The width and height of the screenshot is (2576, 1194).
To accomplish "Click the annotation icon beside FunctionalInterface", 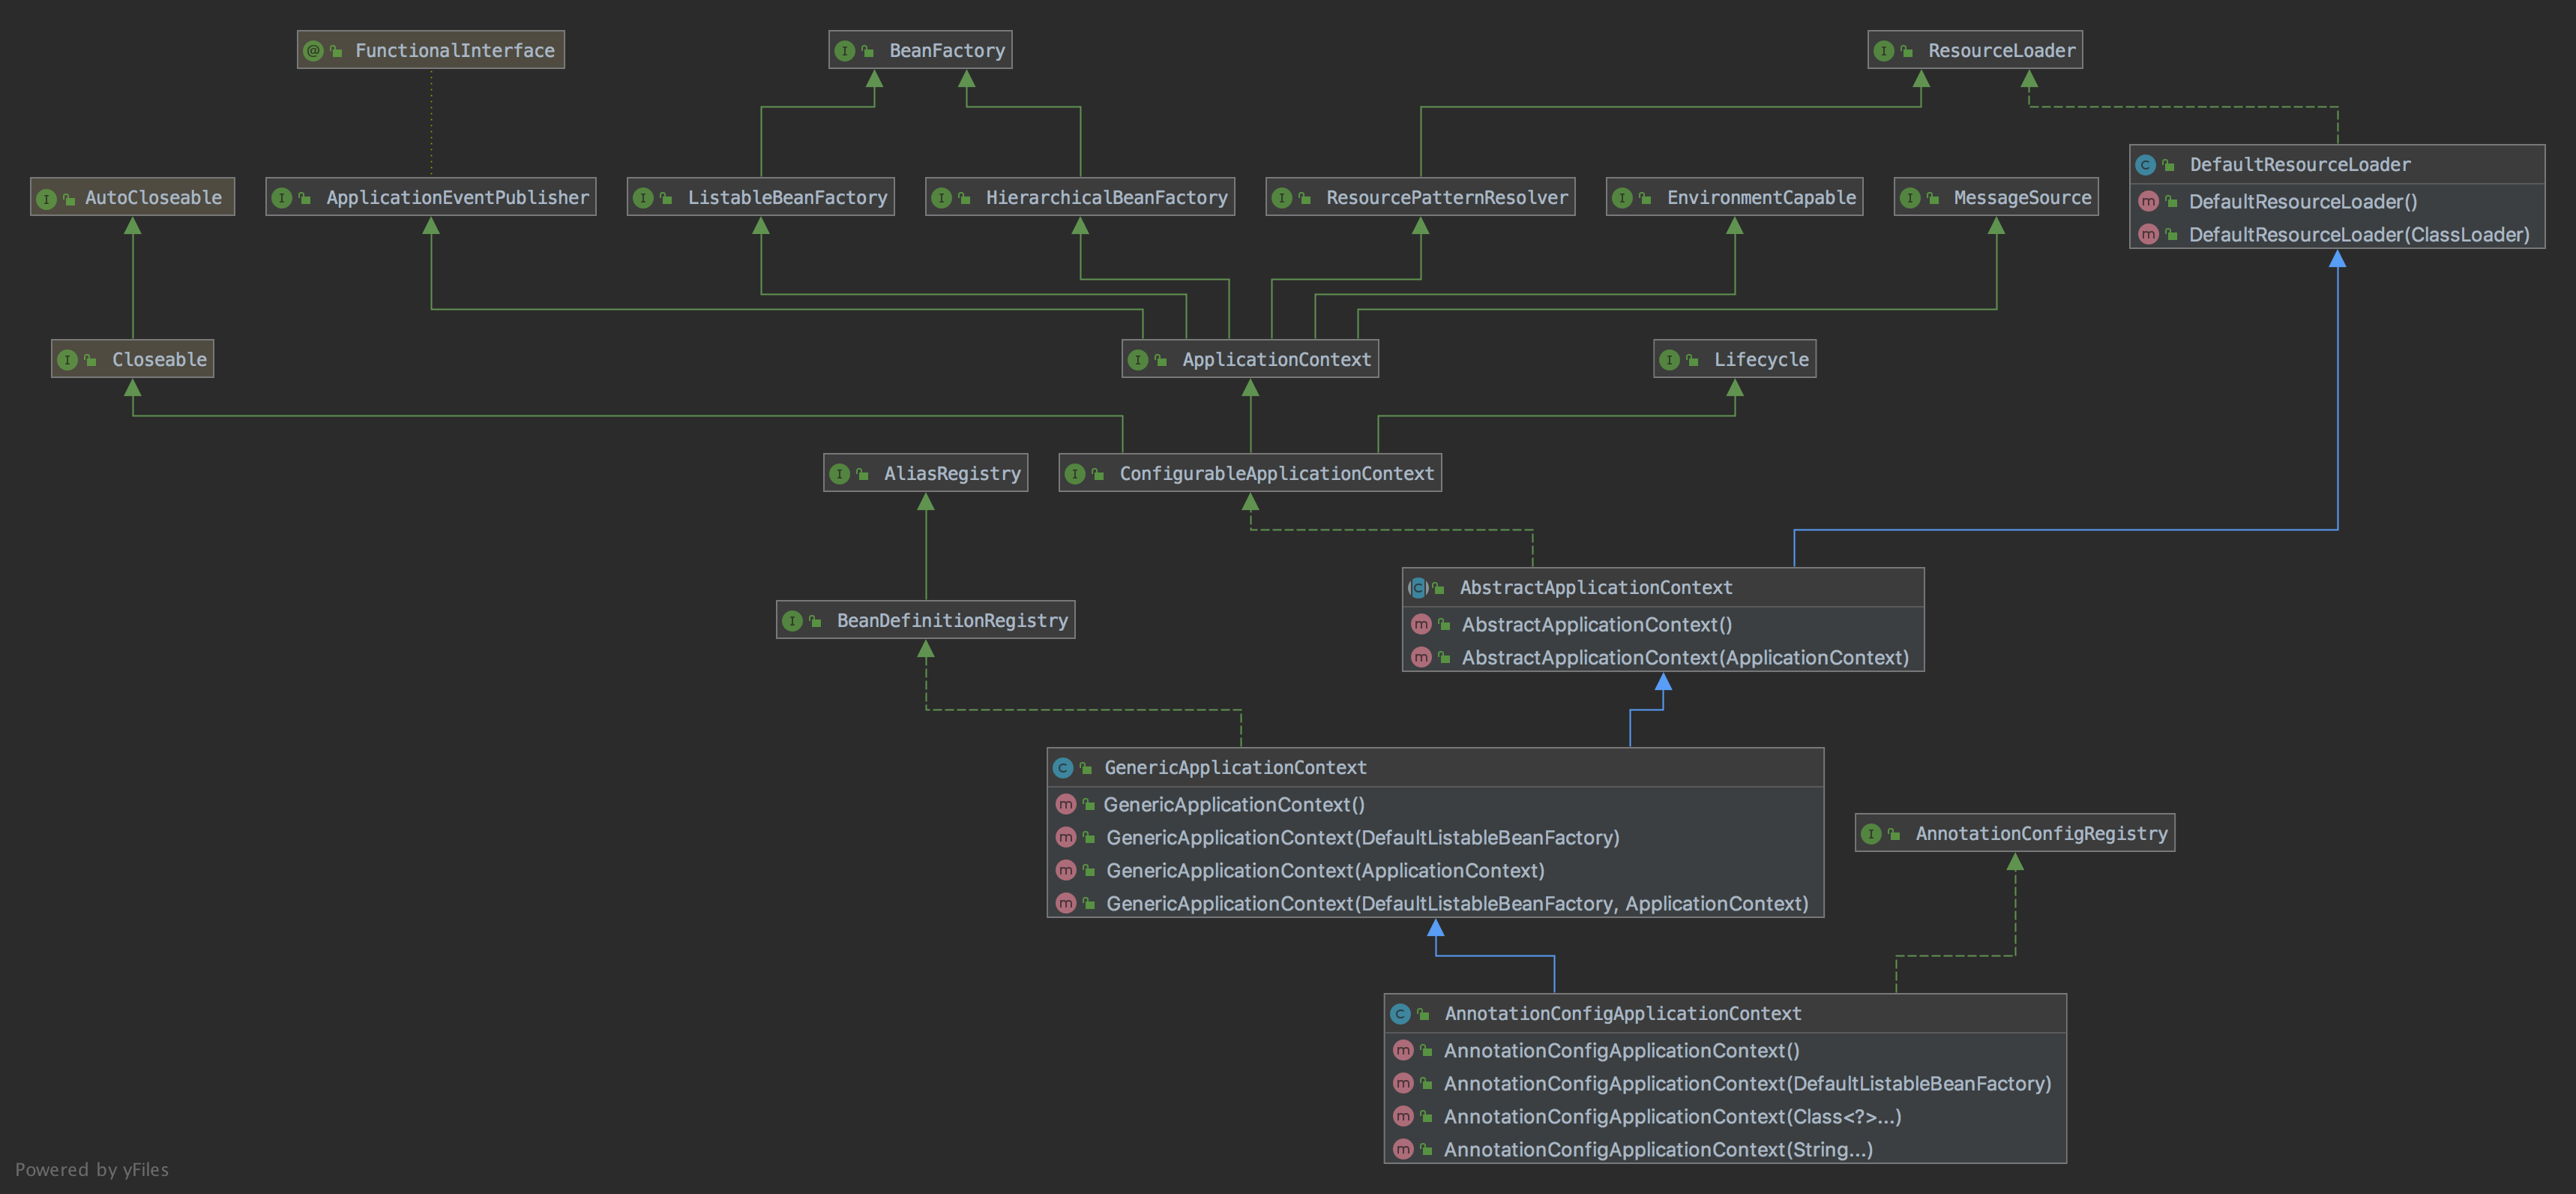I will pos(313,50).
